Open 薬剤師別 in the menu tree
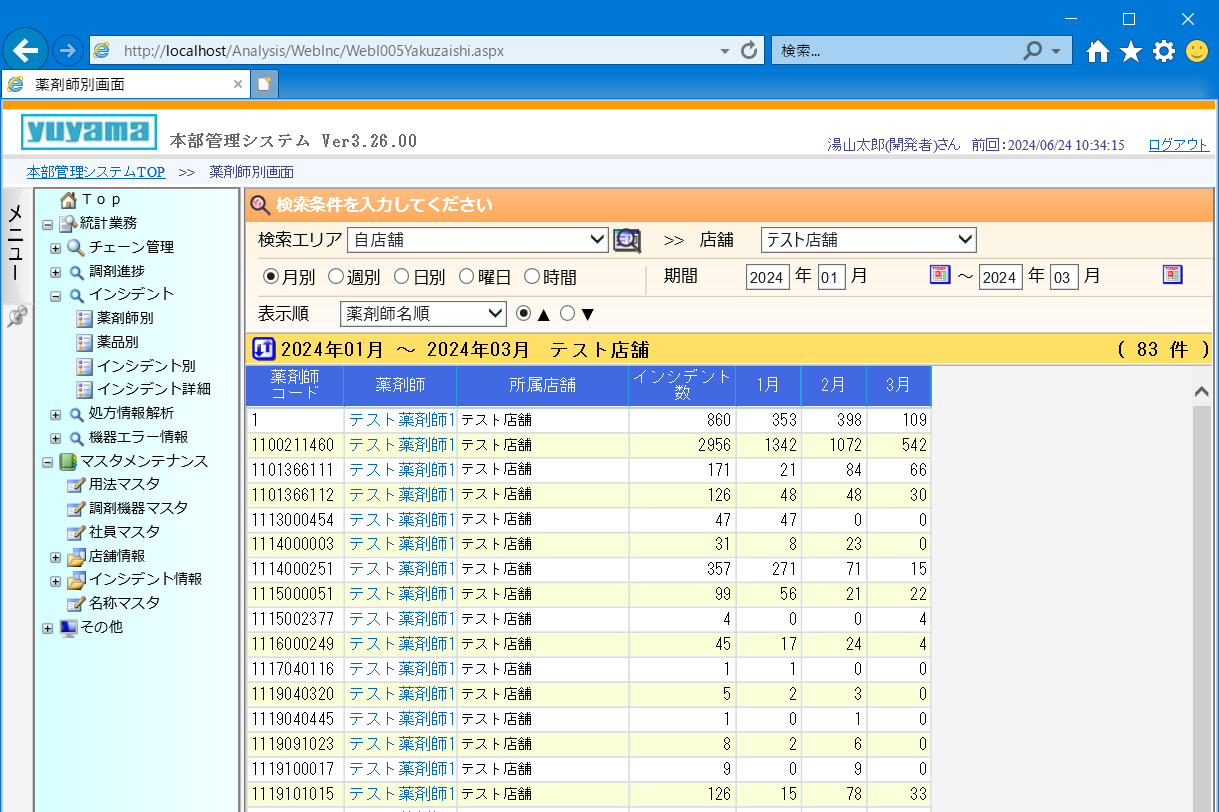Viewport: 1219px width, 812px height. [x=125, y=318]
